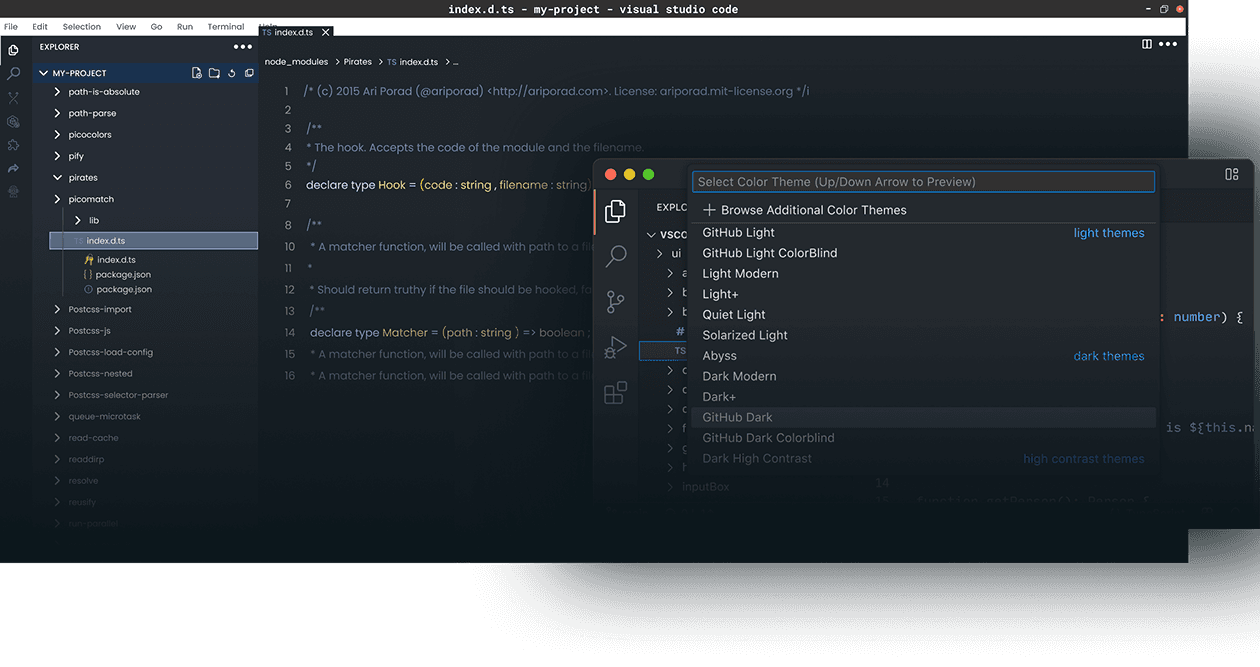Split the editor with the split icon
1260x667 pixels.
[1147, 44]
